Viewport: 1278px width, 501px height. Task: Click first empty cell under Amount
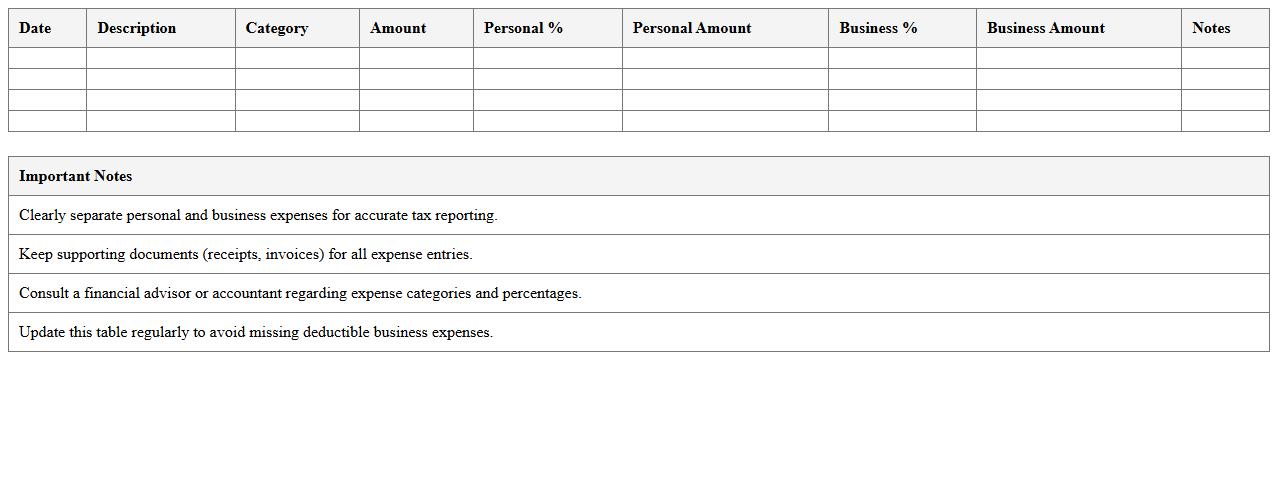[x=416, y=58]
